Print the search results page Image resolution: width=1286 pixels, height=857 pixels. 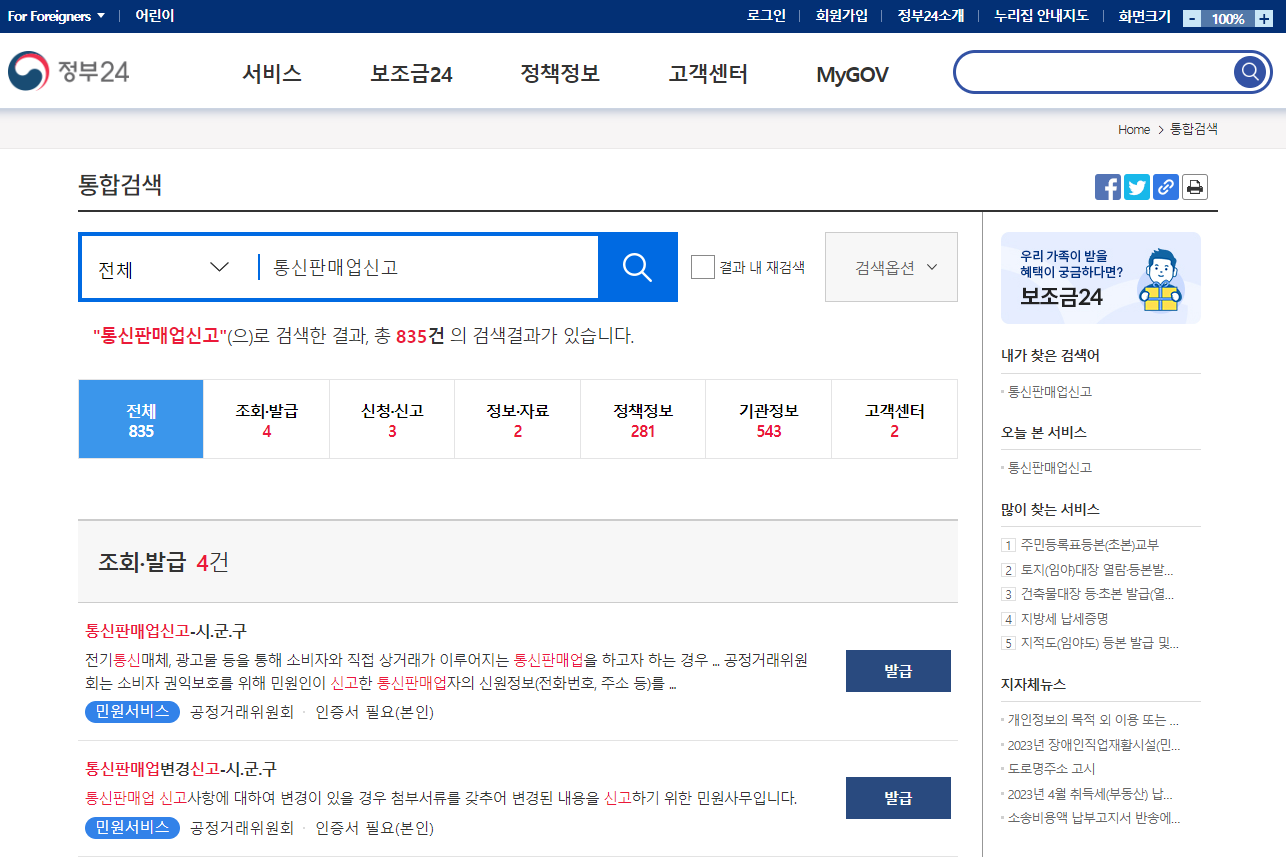(x=1194, y=186)
